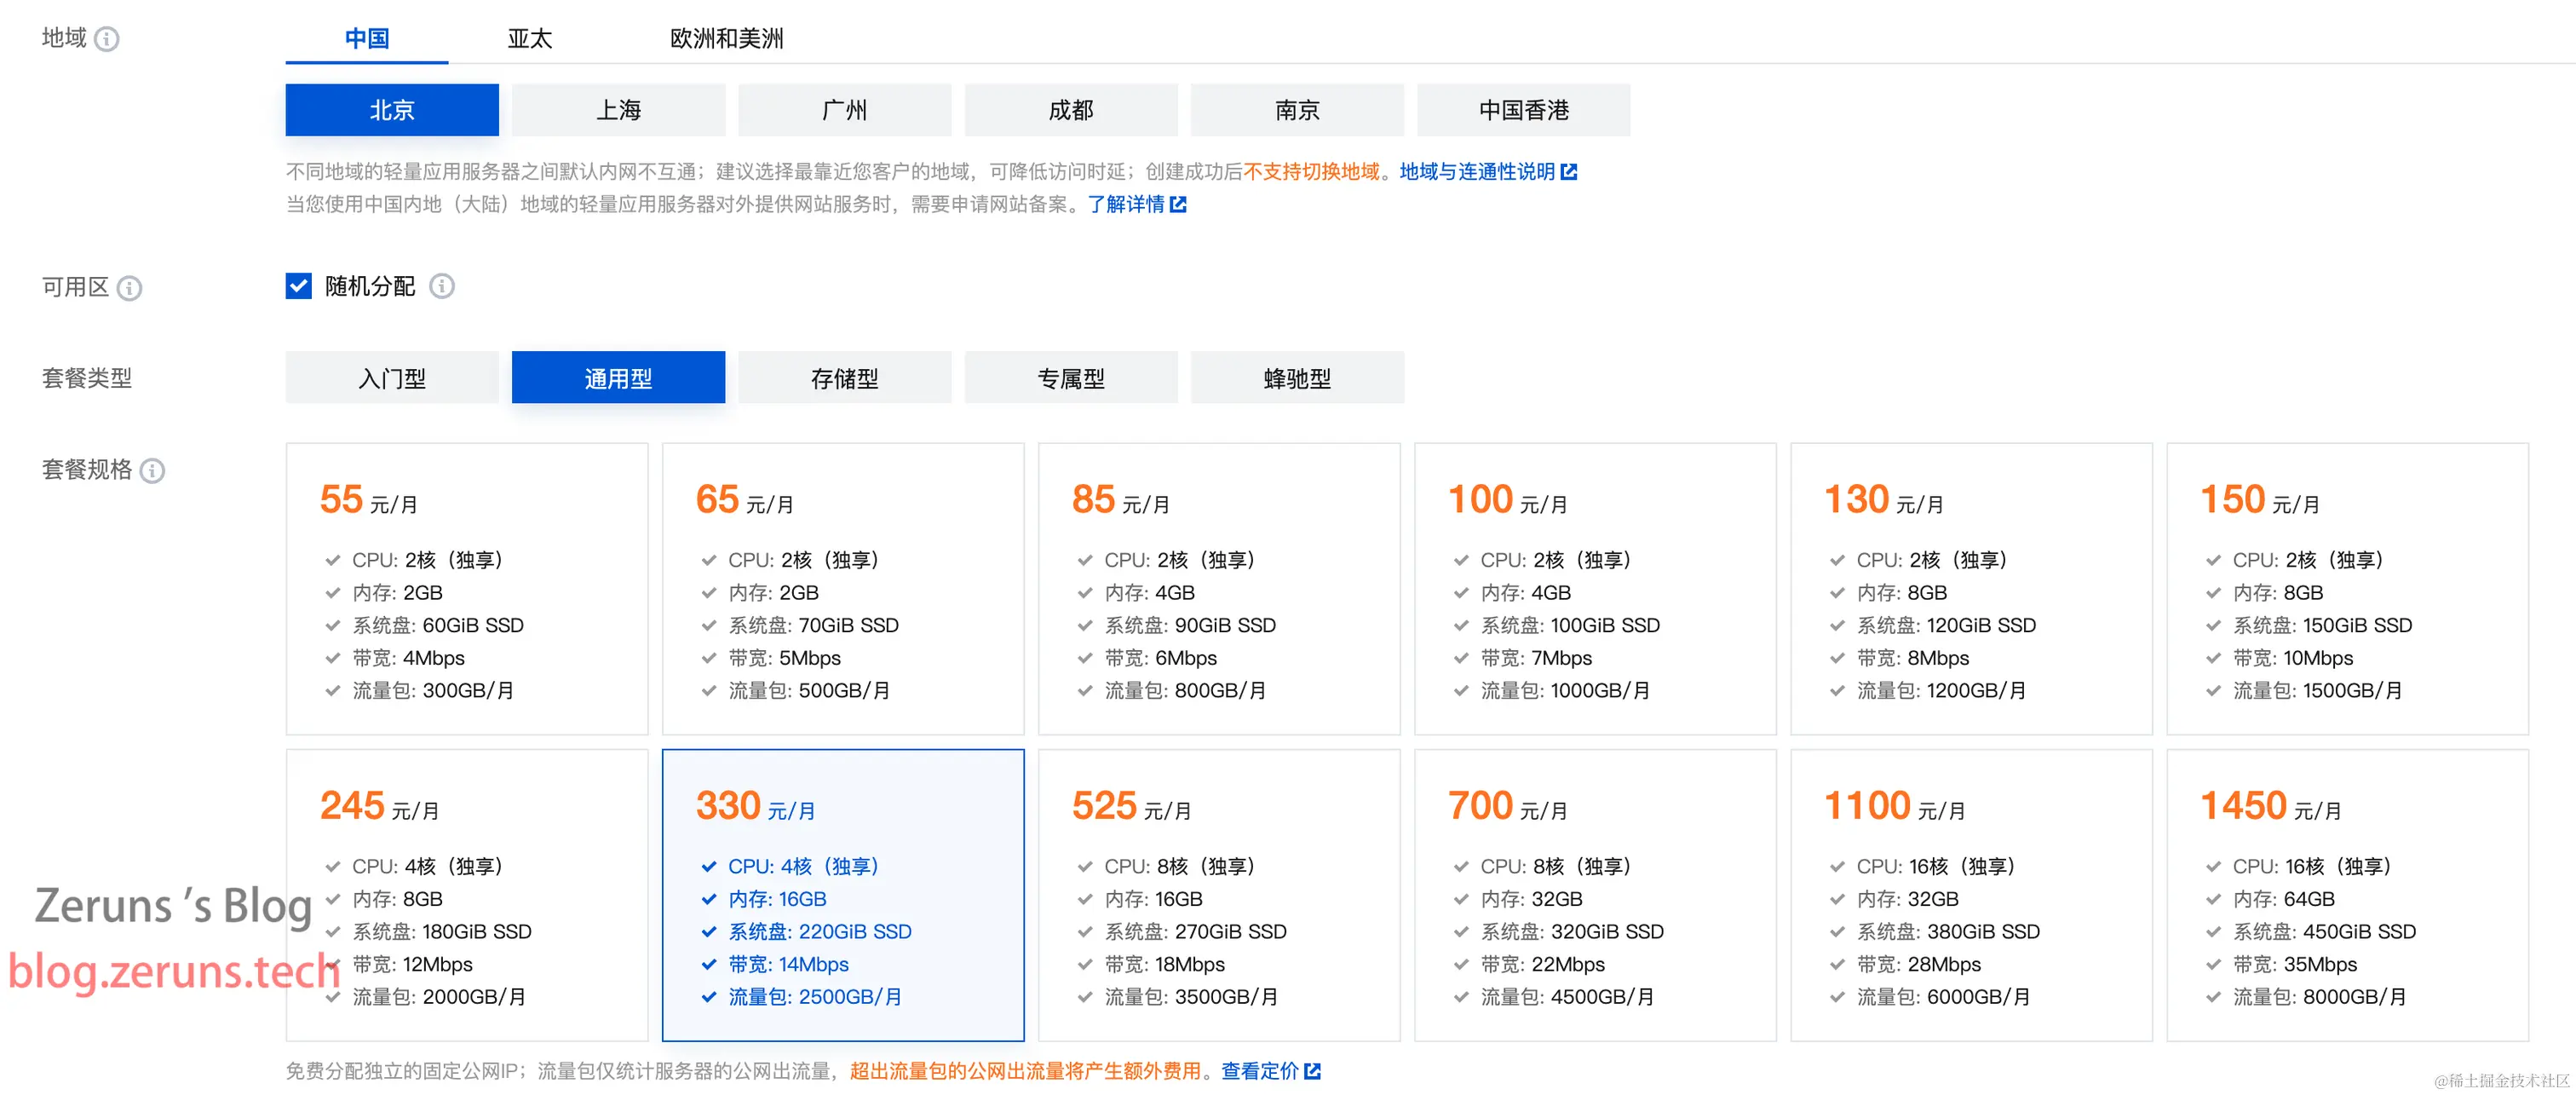Viewport: 2576px width, 1095px height.
Task: Uncheck the 随机分配 checkbox
Action: pos(298,286)
